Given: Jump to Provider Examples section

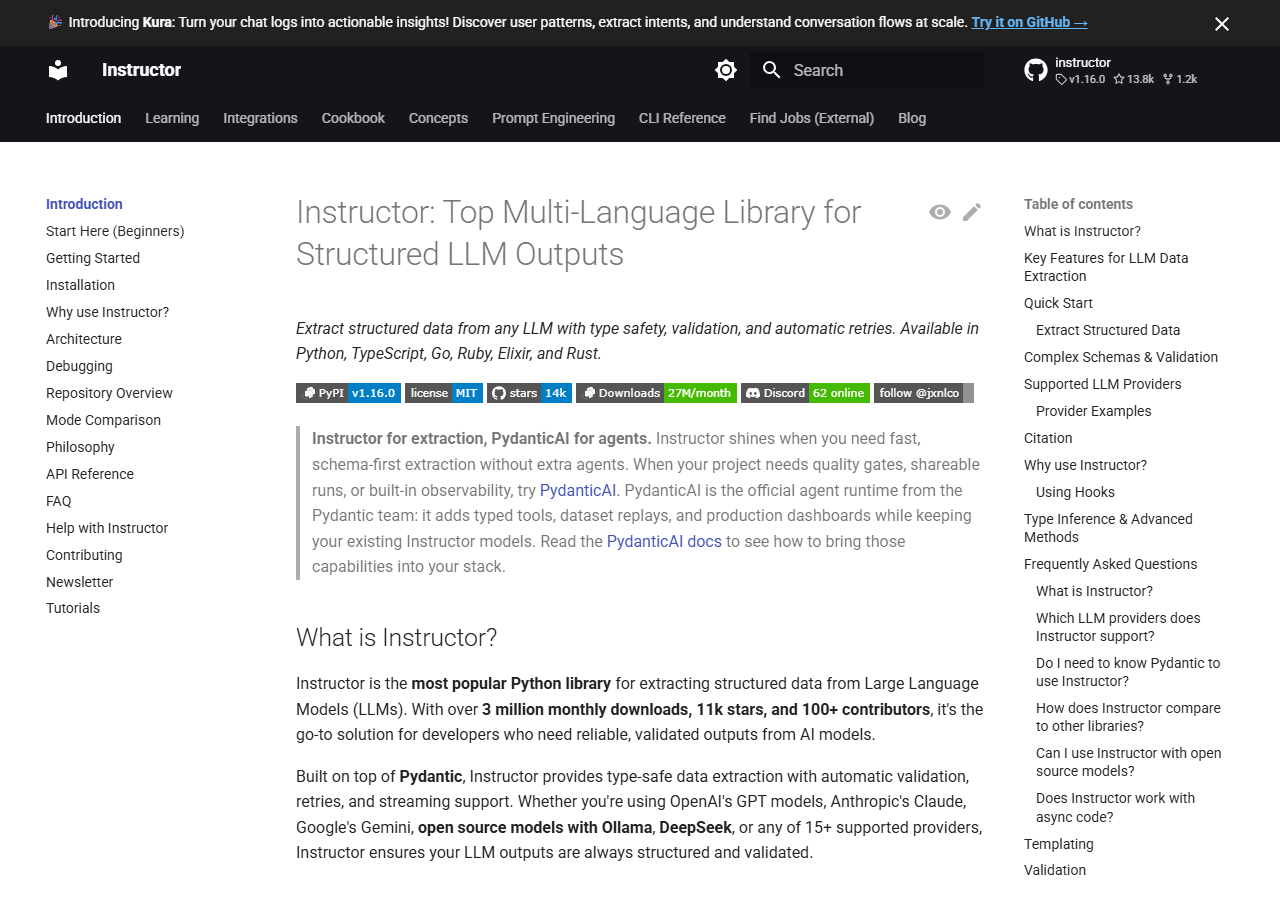Looking at the screenshot, I should (x=1094, y=411).
